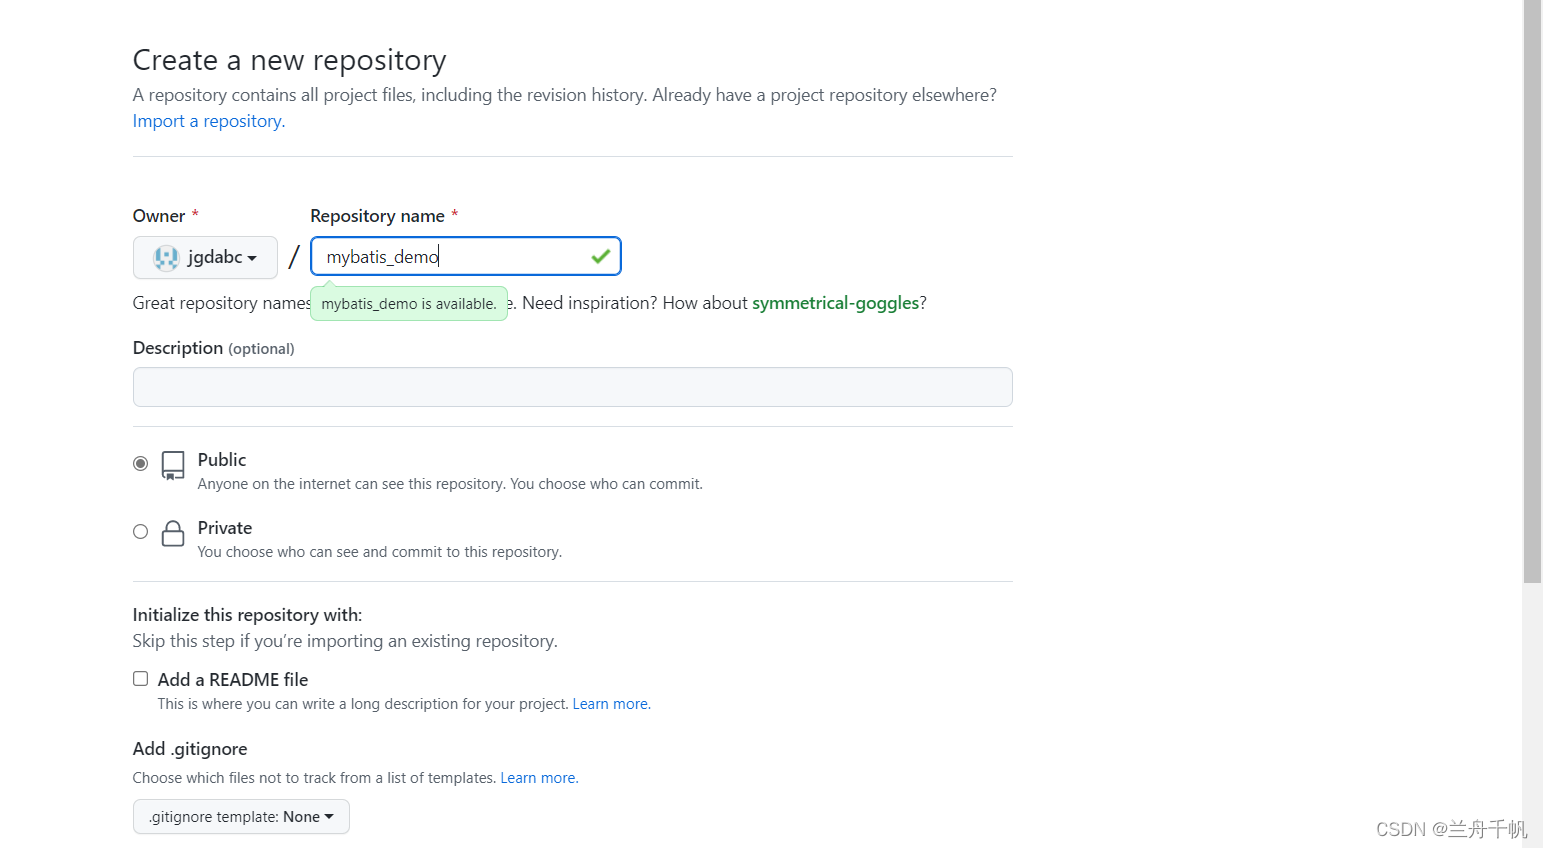
Task: Click the public repository book icon
Action: [x=173, y=465]
